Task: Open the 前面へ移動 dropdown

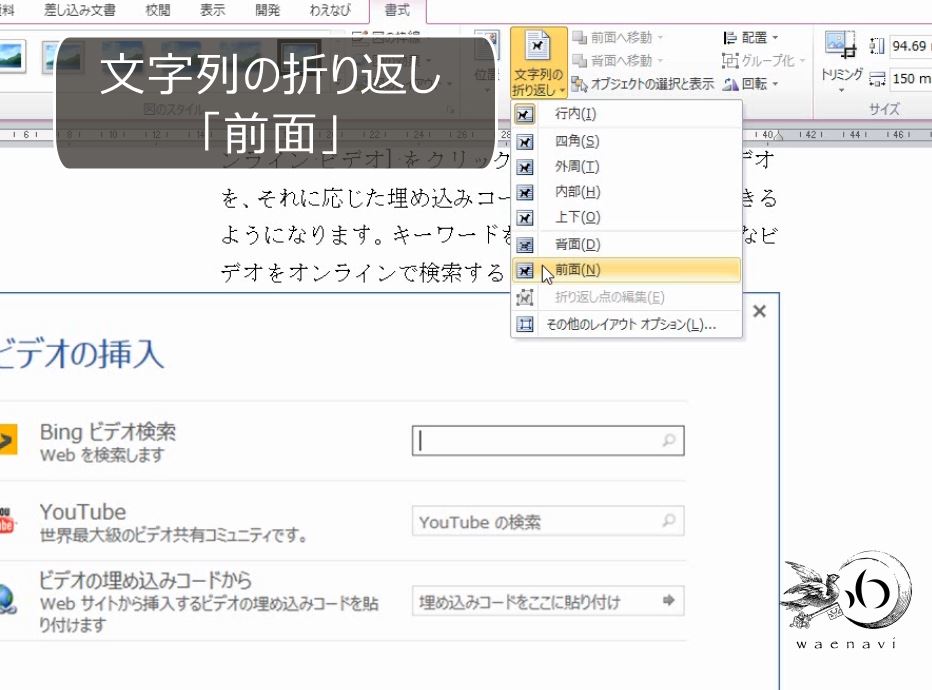Action: point(618,37)
